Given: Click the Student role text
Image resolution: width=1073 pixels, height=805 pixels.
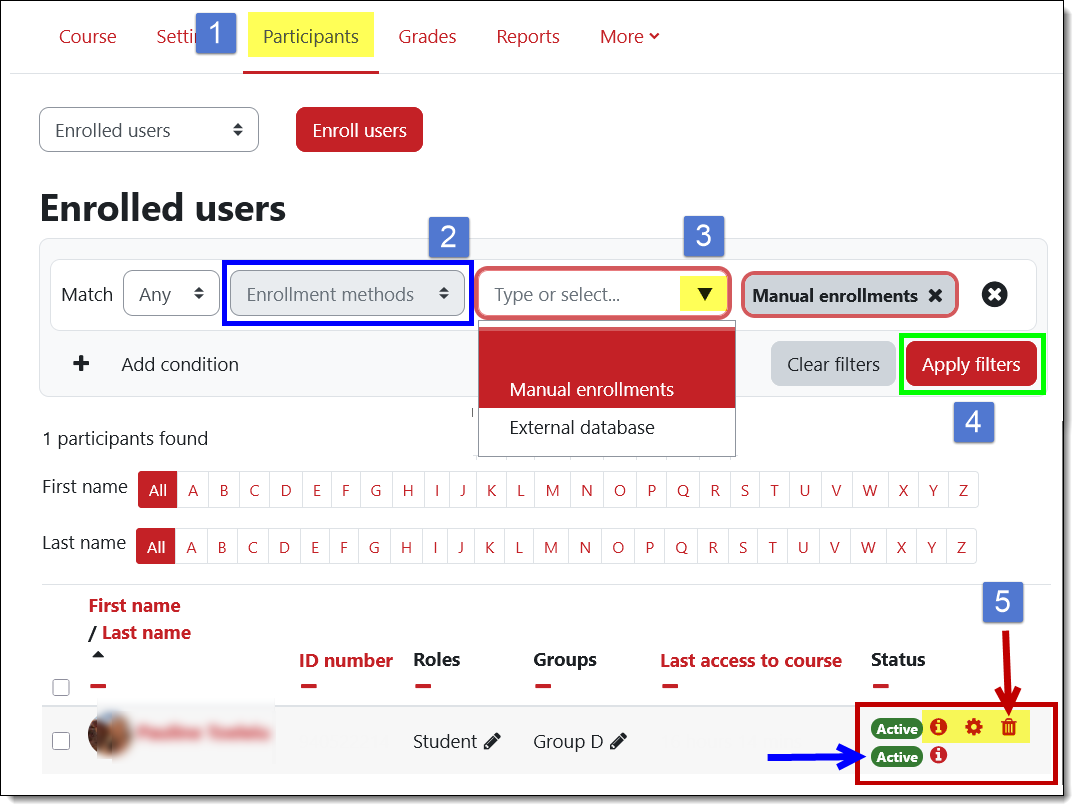Looking at the screenshot, I should coord(445,741).
